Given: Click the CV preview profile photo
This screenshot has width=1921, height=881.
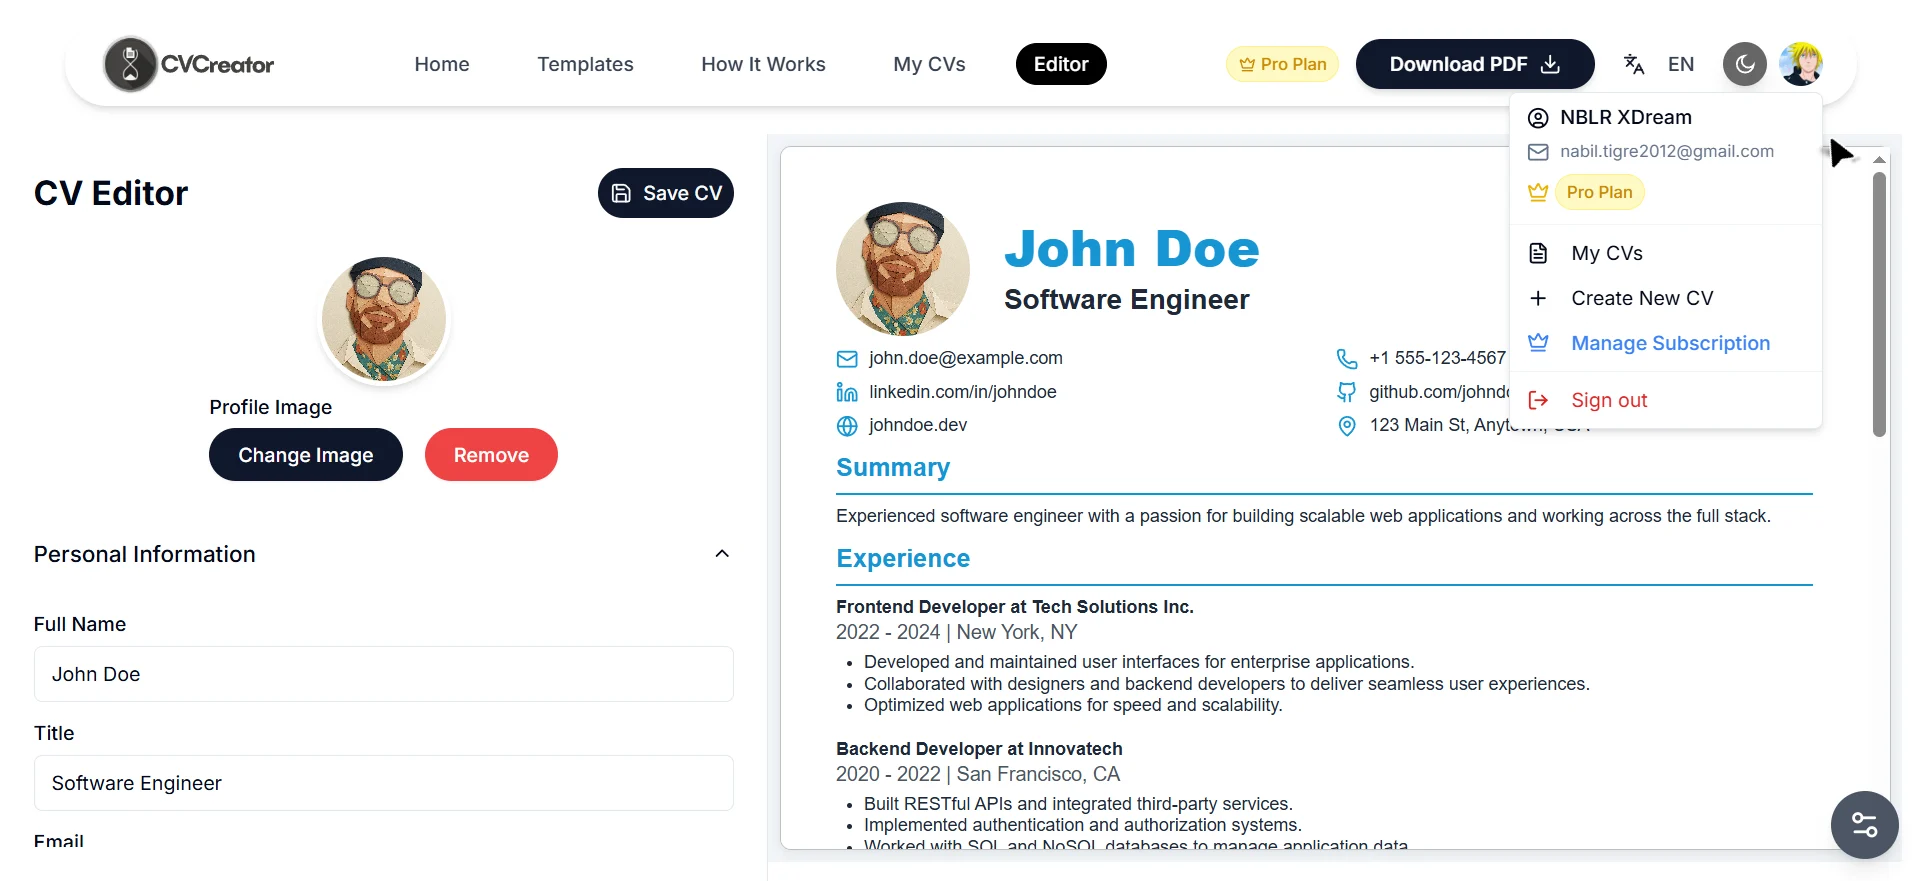Looking at the screenshot, I should [903, 268].
